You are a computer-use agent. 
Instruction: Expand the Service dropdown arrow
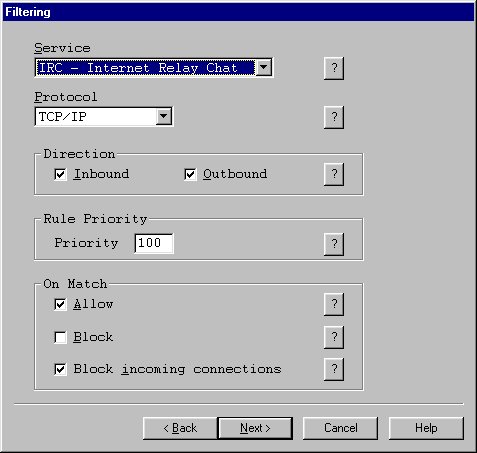click(263, 68)
